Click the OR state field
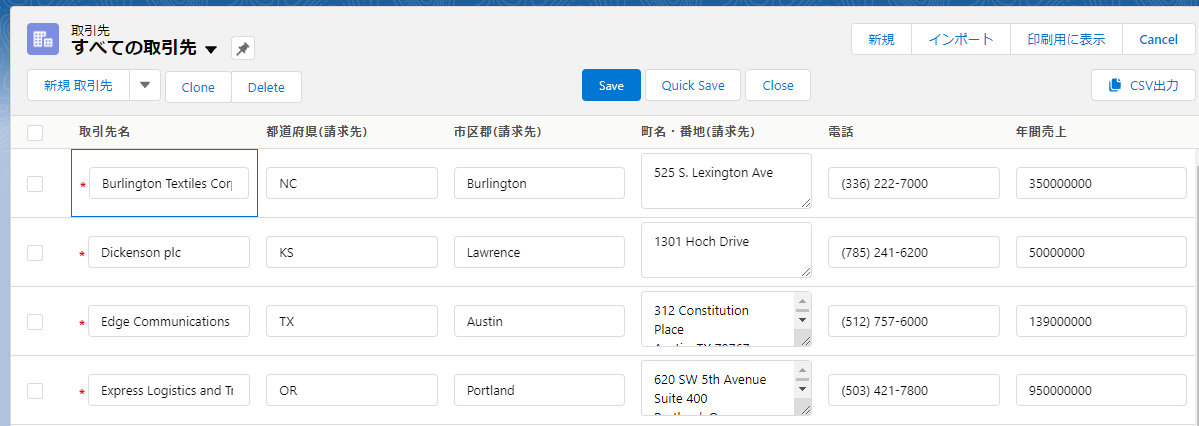Screen dimensions: 1199x426 (x=352, y=391)
